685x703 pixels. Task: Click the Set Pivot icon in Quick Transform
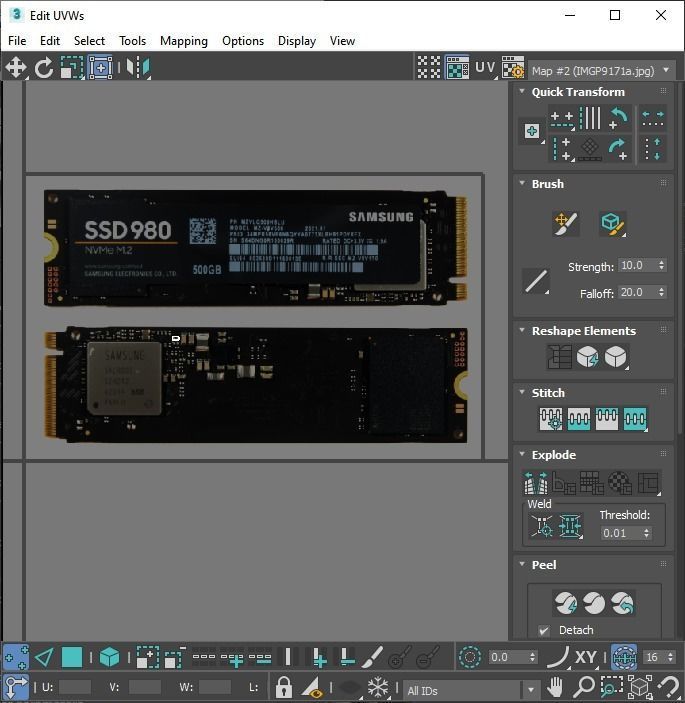(x=532, y=131)
